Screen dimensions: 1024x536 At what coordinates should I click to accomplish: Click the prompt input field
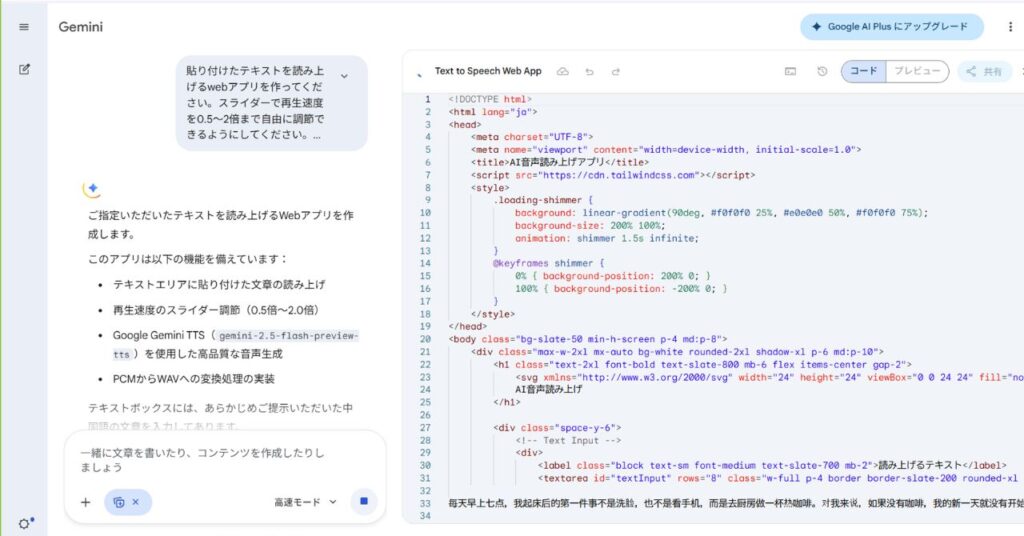click(x=202, y=460)
